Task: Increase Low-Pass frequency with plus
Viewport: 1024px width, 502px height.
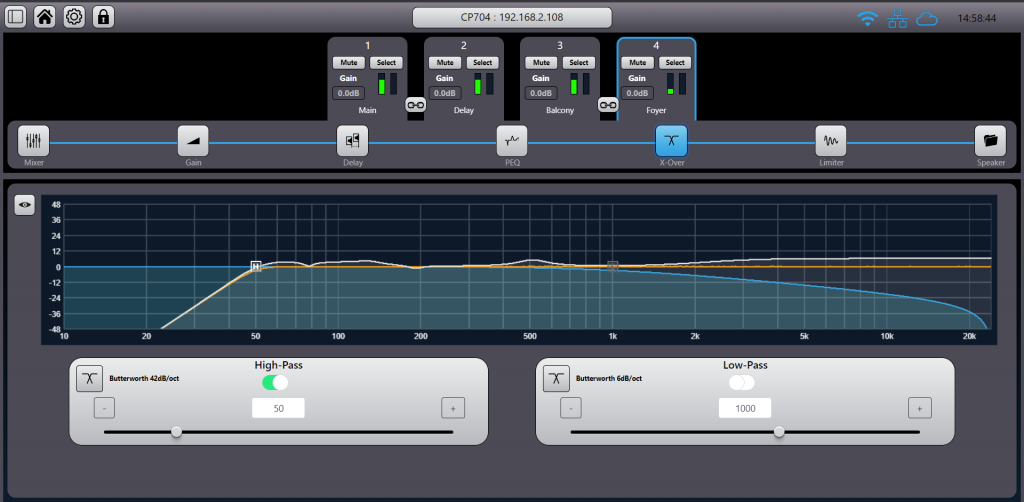Action: [x=920, y=408]
